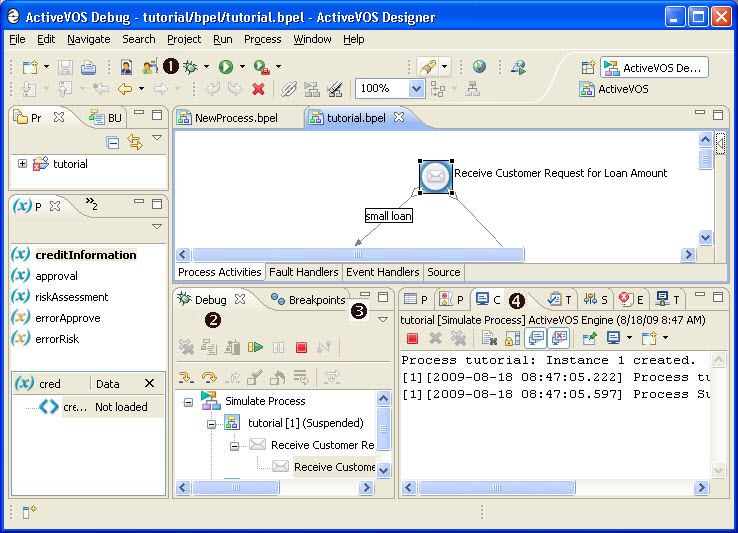Select the errorApprove variable
Screen dimensions: 738x533
pyautogui.click(x=68, y=318)
